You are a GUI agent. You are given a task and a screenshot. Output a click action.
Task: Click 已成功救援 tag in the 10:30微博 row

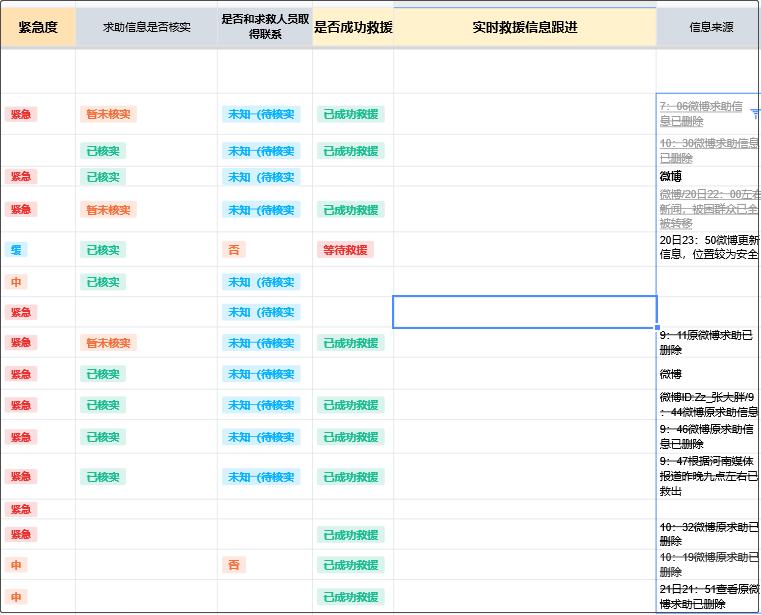click(x=351, y=151)
